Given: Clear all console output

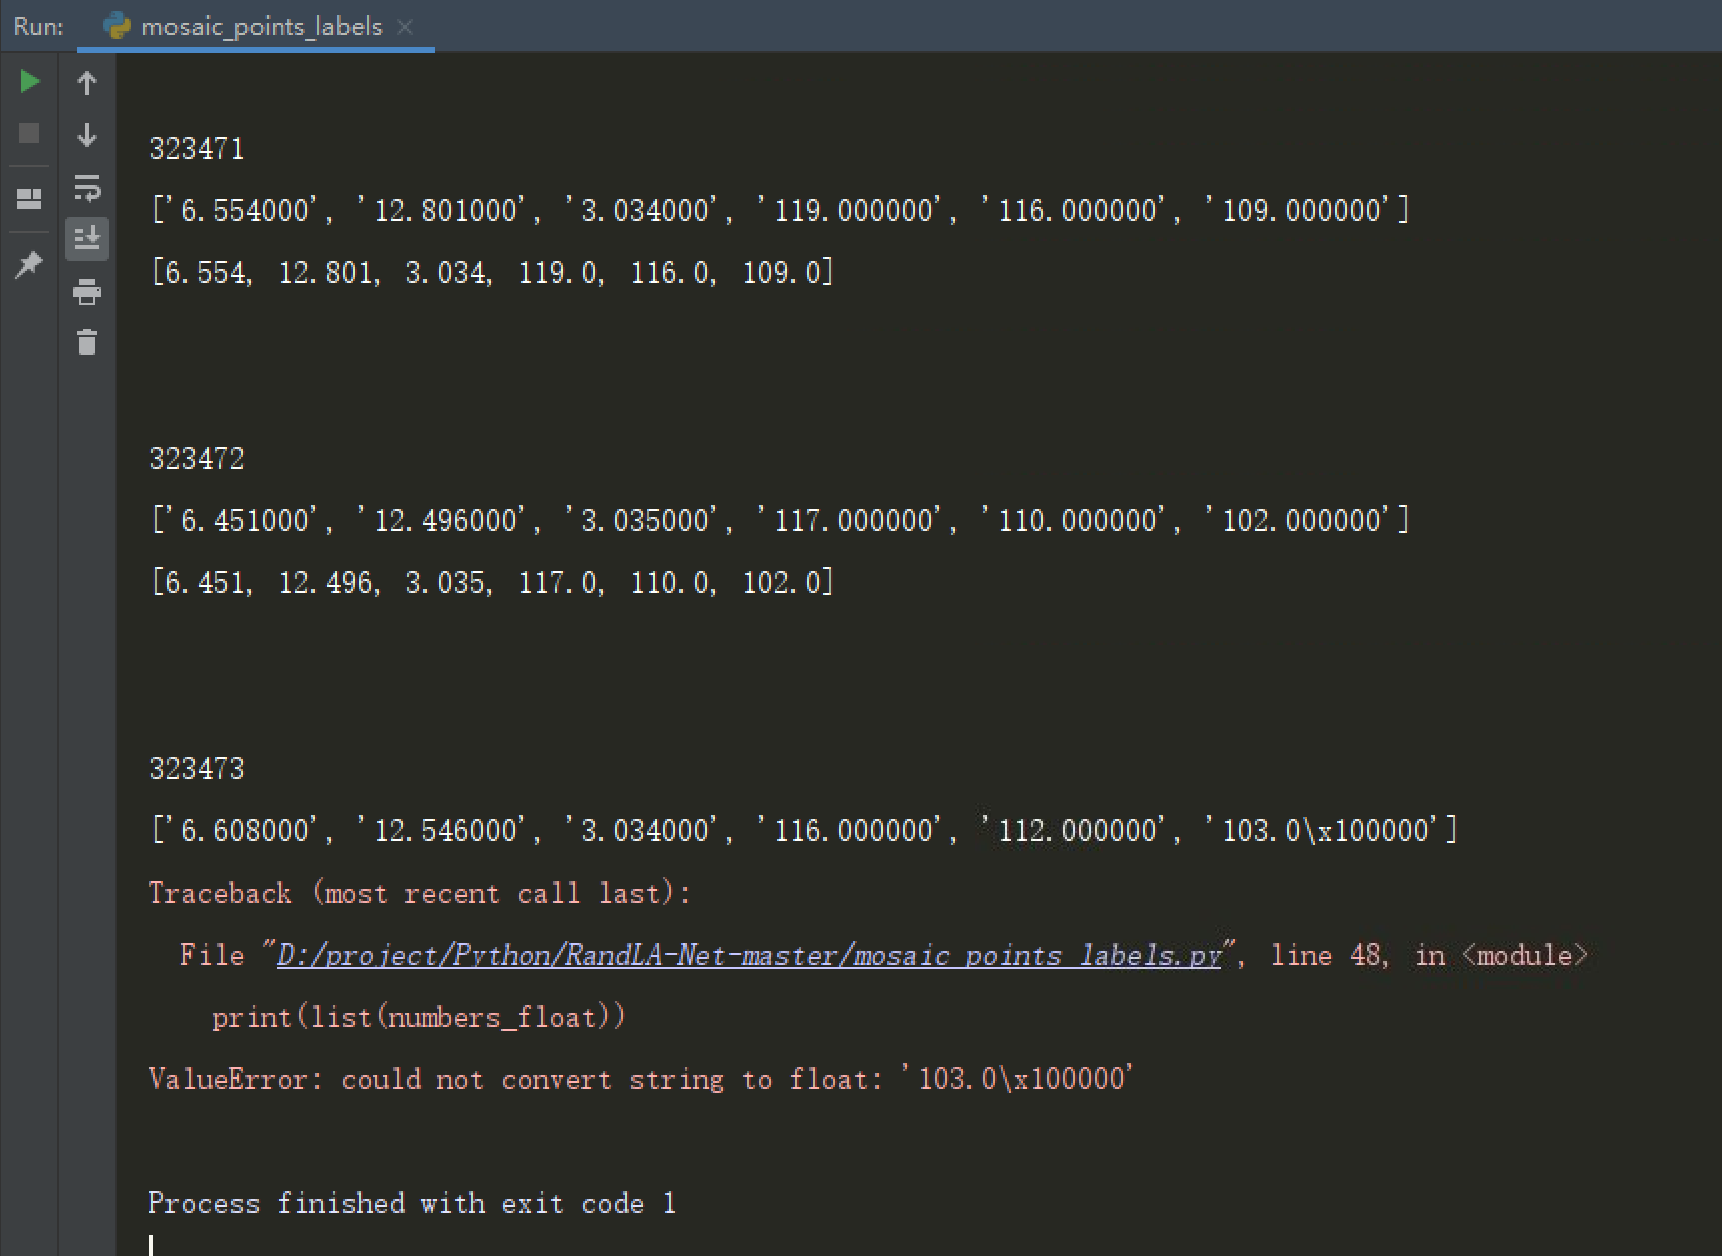Looking at the screenshot, I should [x=87, y=343].
